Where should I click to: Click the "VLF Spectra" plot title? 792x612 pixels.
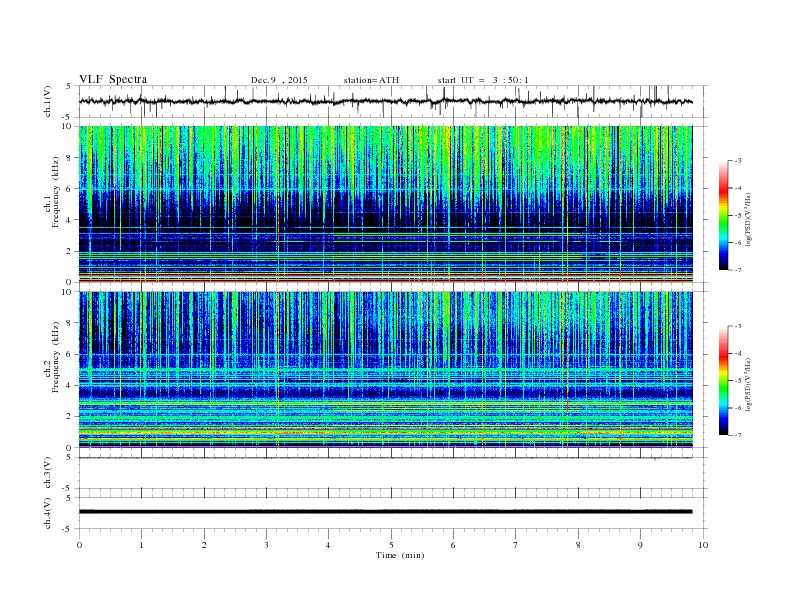click(113, 79)
